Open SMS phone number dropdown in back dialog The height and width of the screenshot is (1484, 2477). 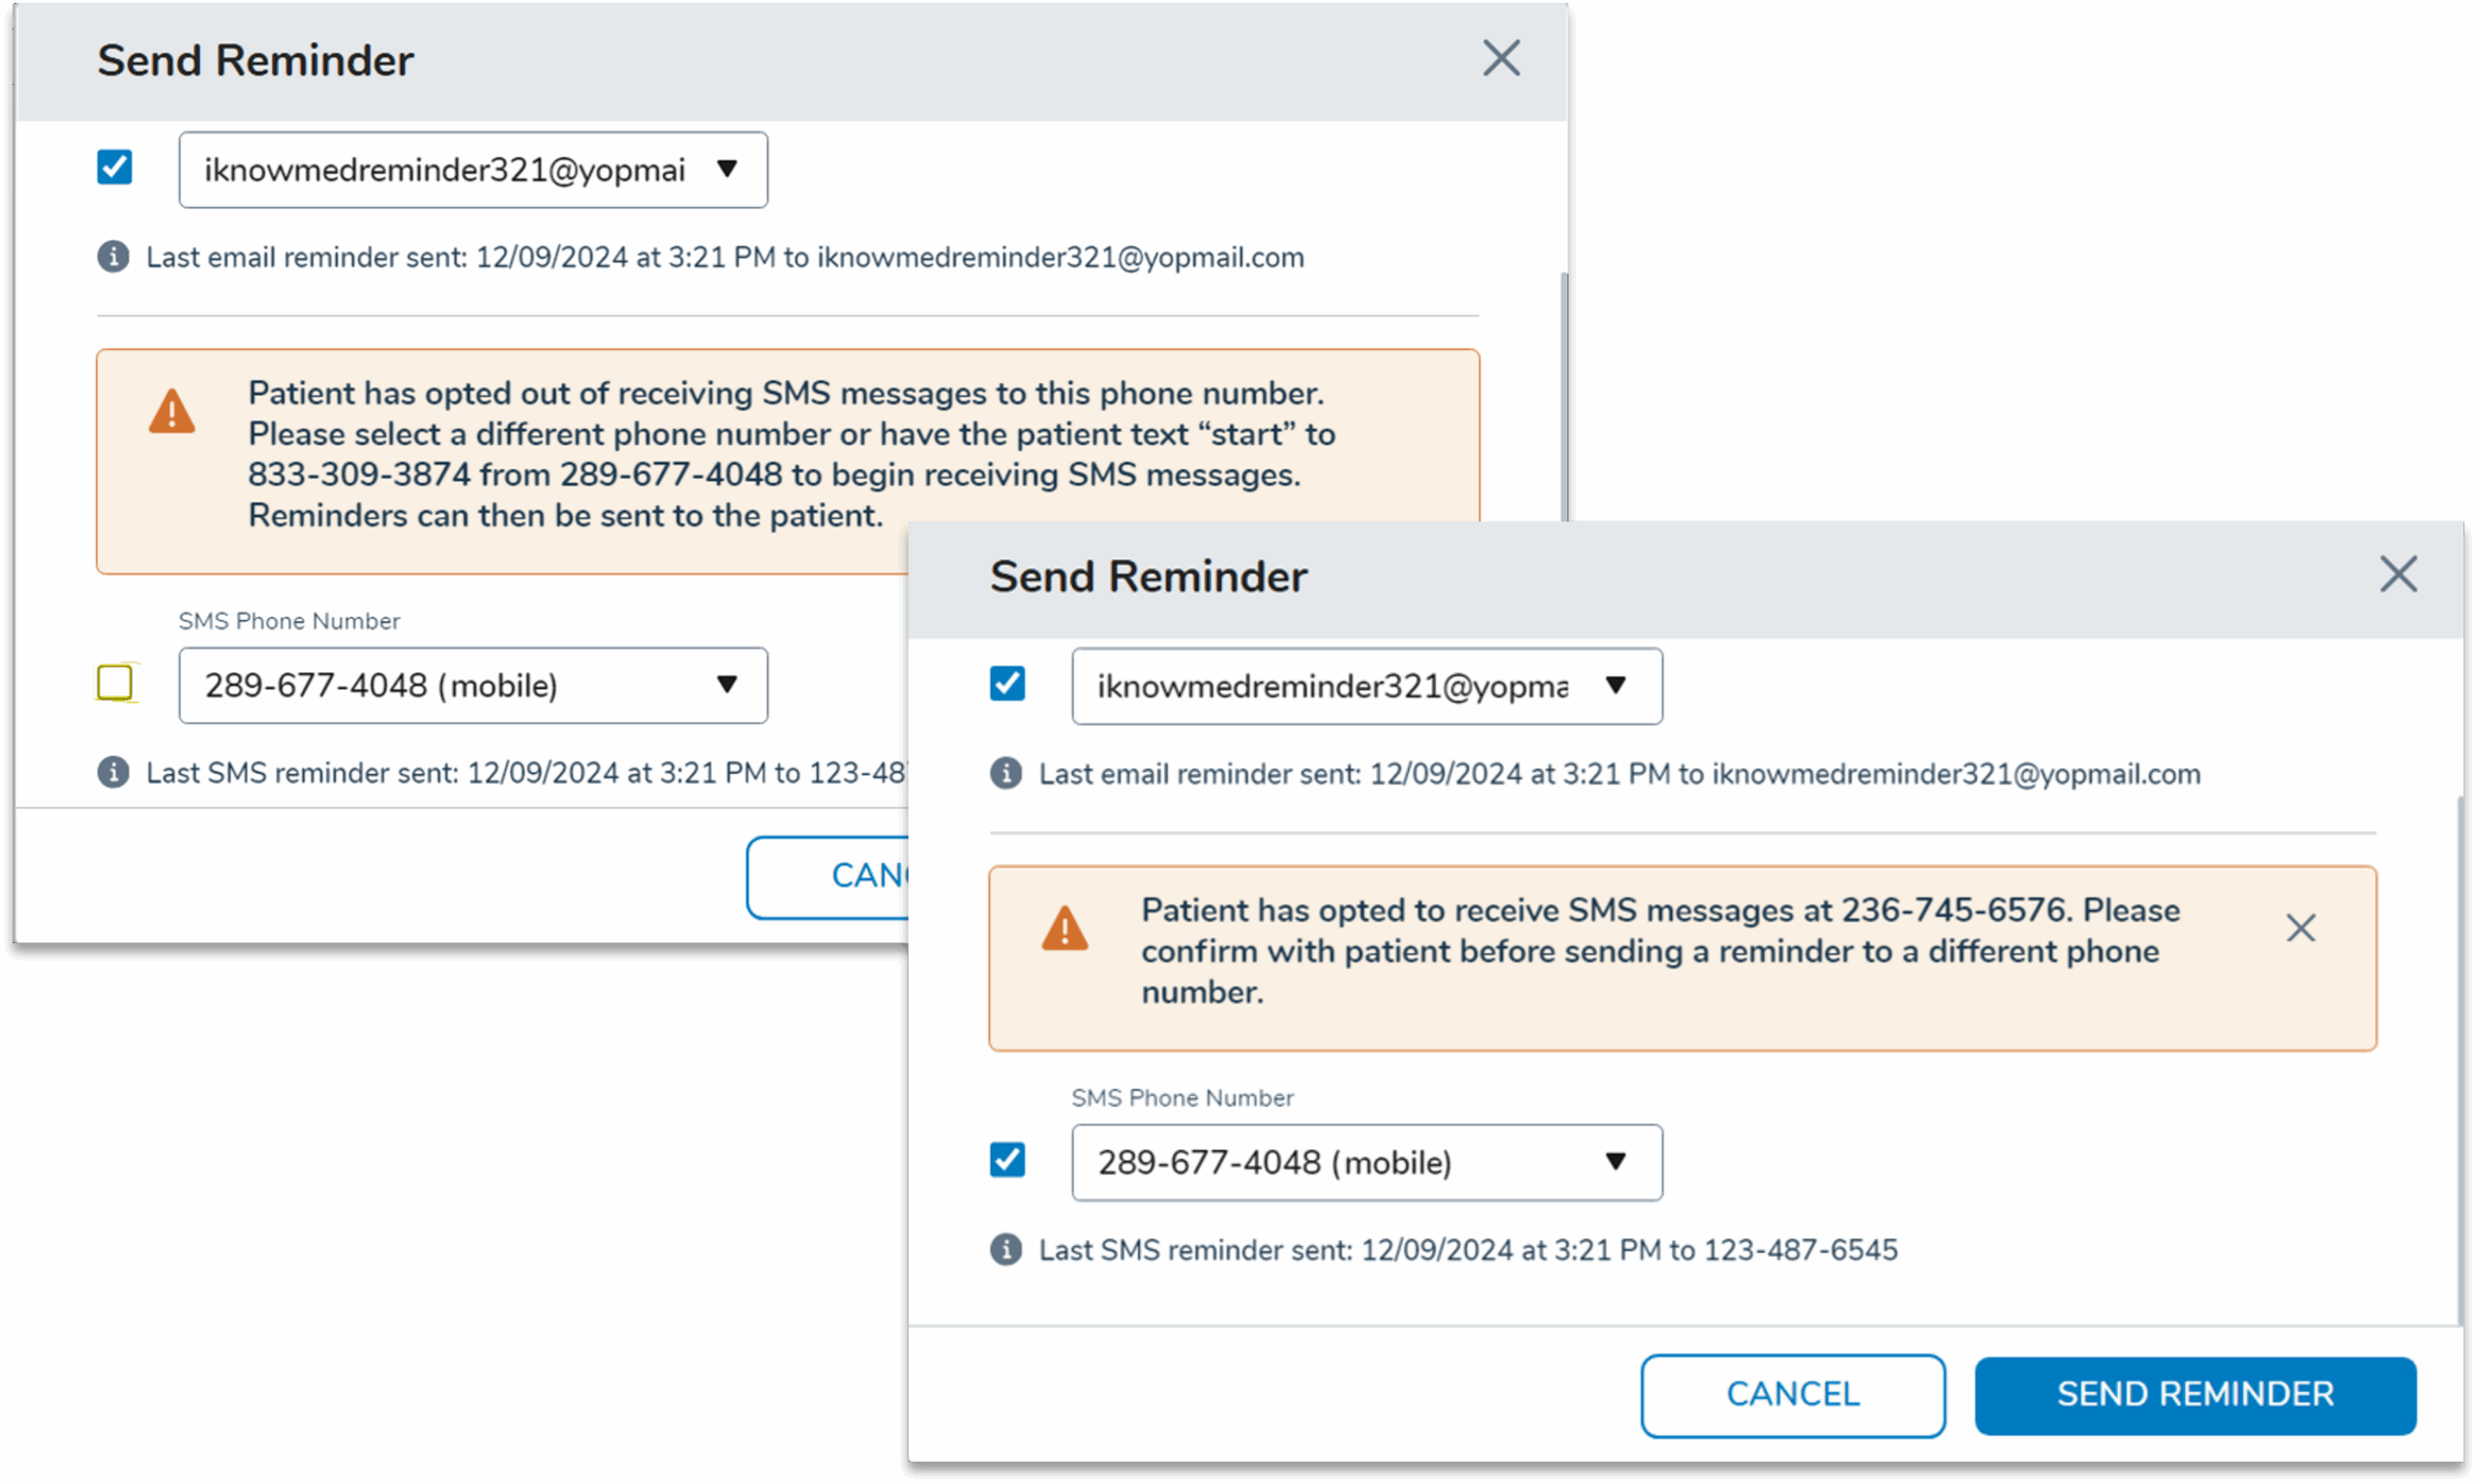(x=727, y=685)
